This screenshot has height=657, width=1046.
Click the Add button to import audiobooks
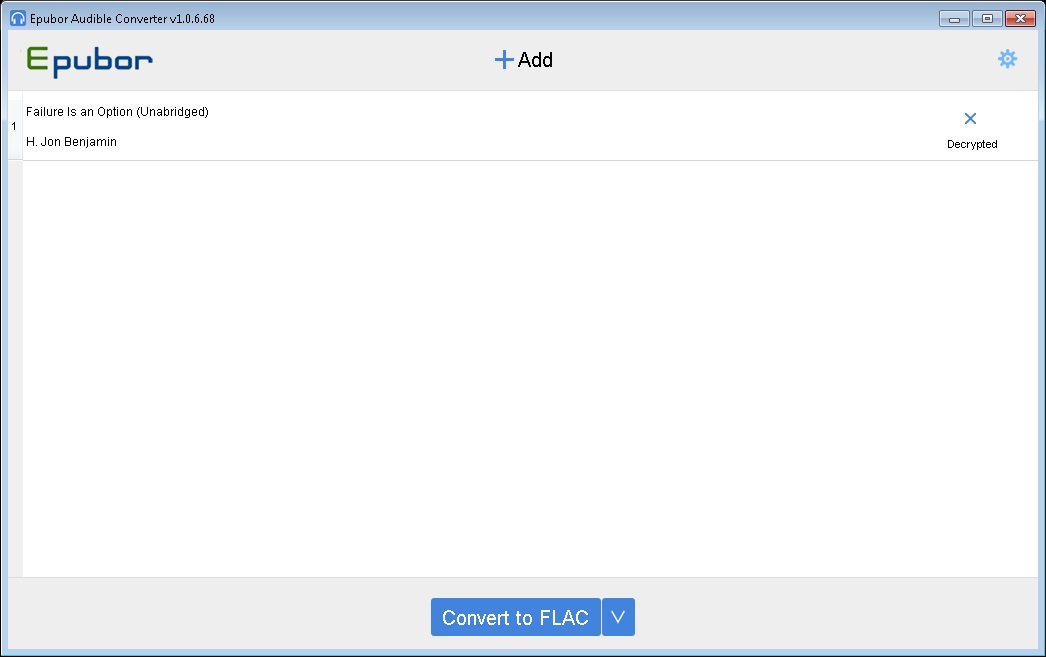click(524, 60)
